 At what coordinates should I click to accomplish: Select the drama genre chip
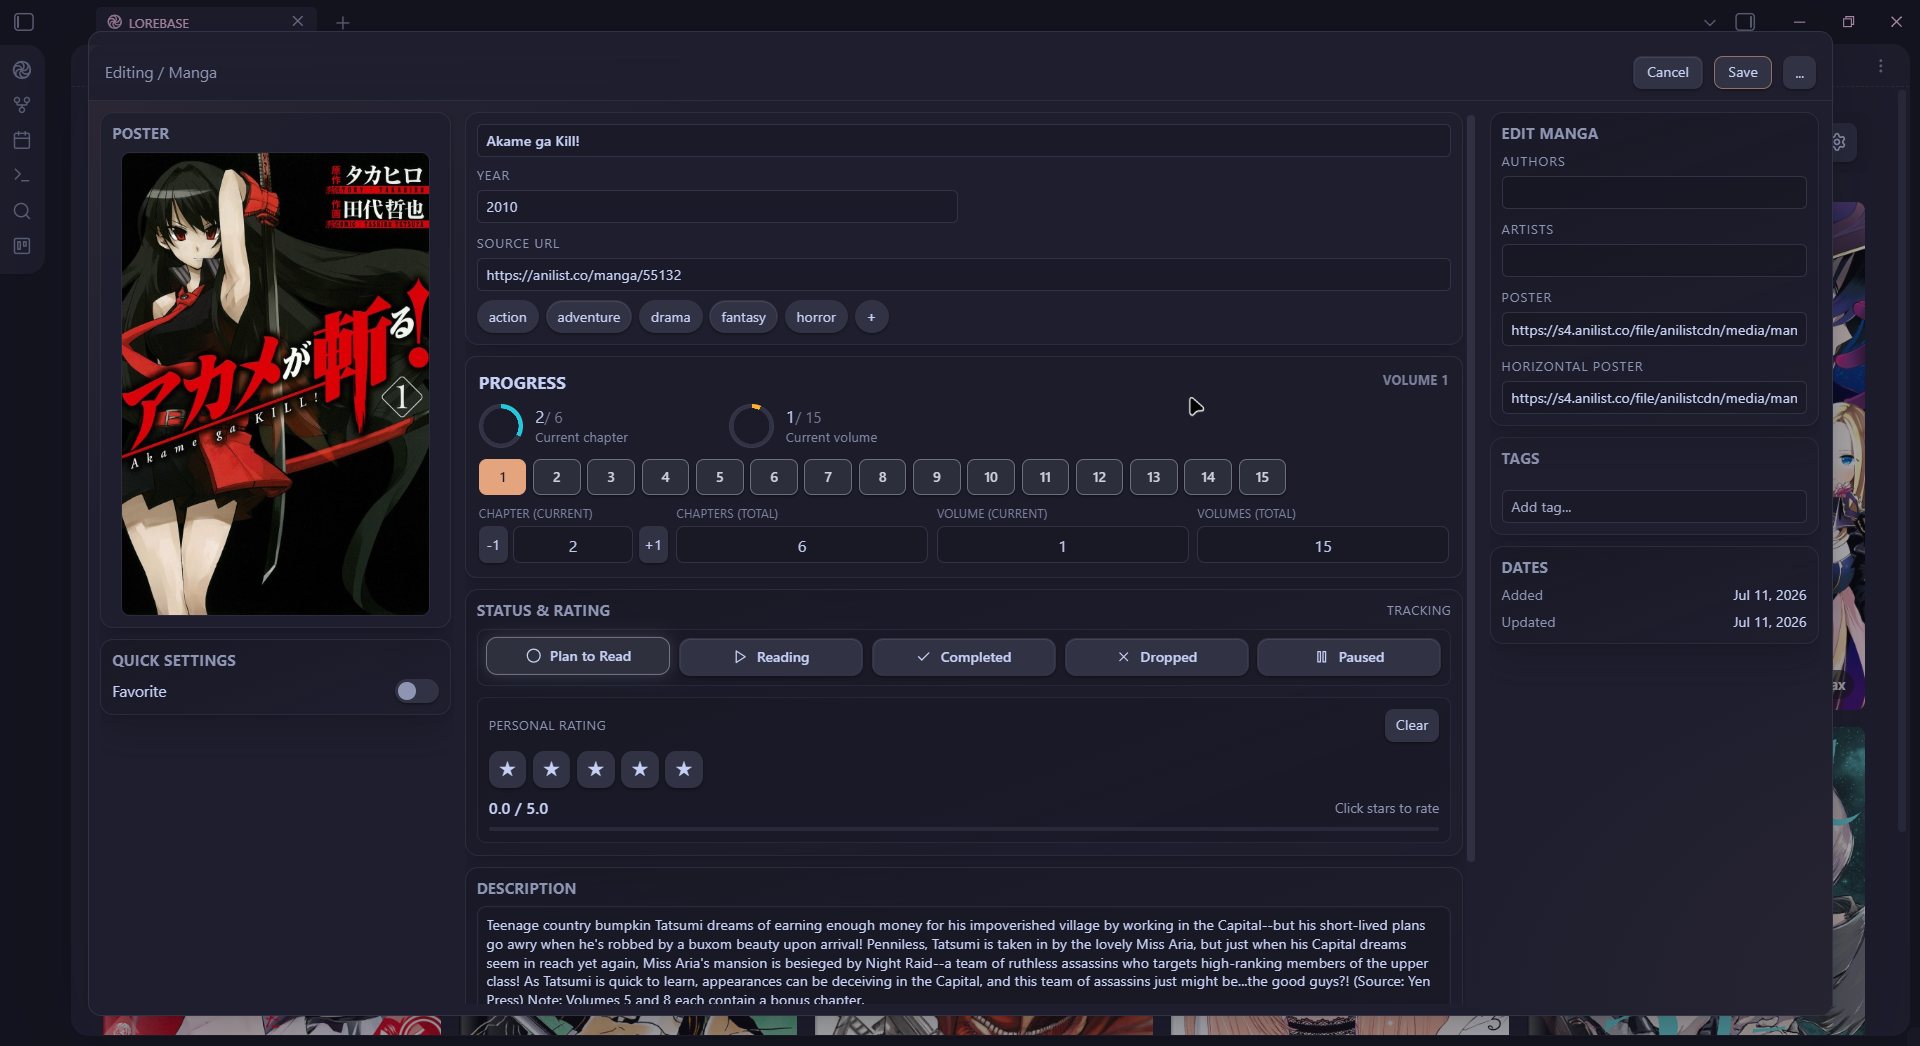point(671,317)
